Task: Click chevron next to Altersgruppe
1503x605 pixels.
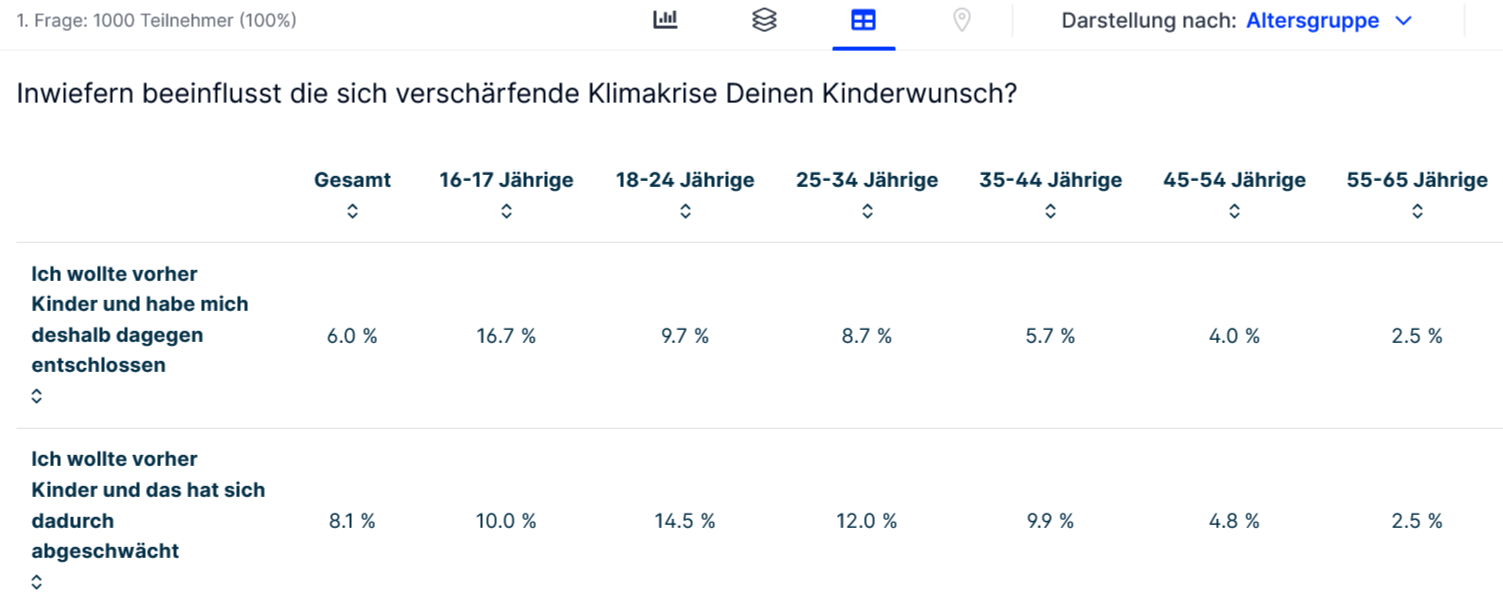Action: click(1403, 21)
